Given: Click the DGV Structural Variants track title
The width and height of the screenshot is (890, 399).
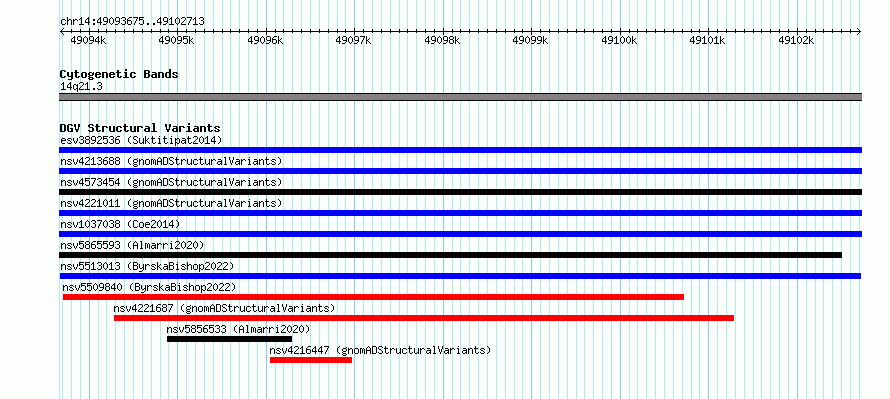Looking at the screenshot, I should tap(140, 128).
